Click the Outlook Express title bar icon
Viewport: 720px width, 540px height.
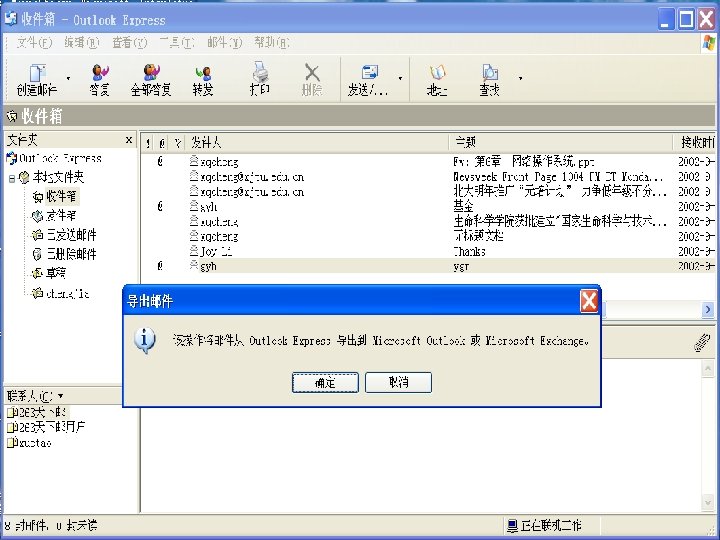pos(11,19)
